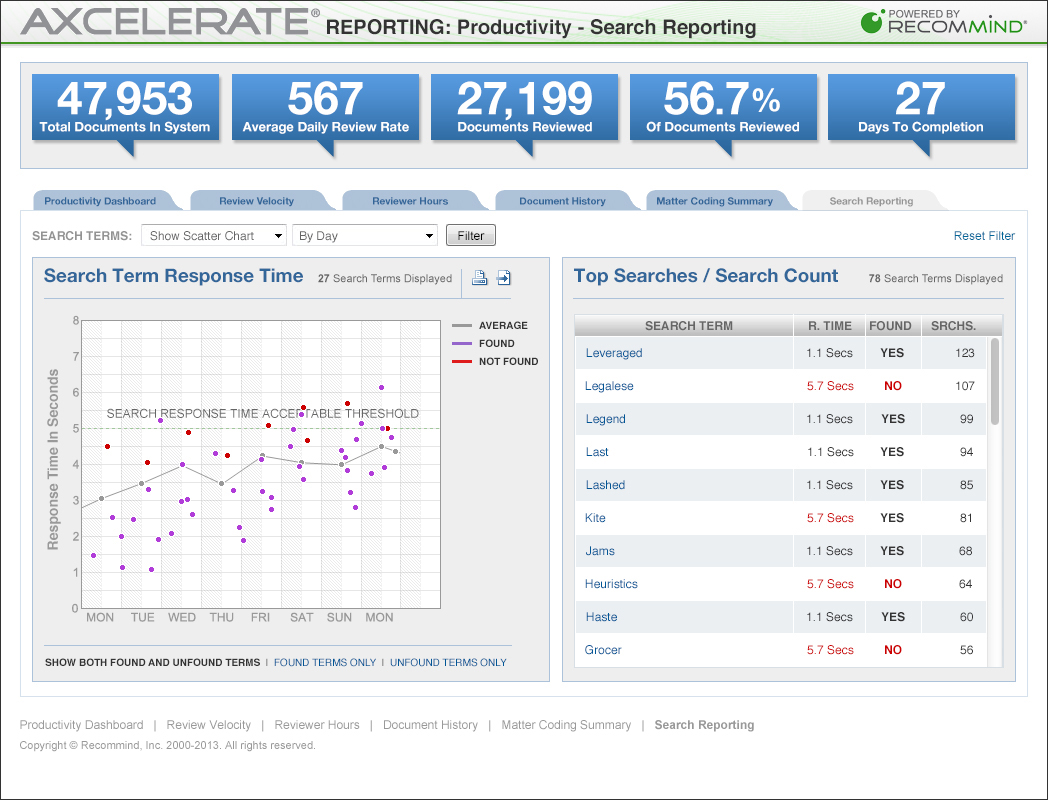
Task: Open the Lashed search term
Action: pos(605,485)
